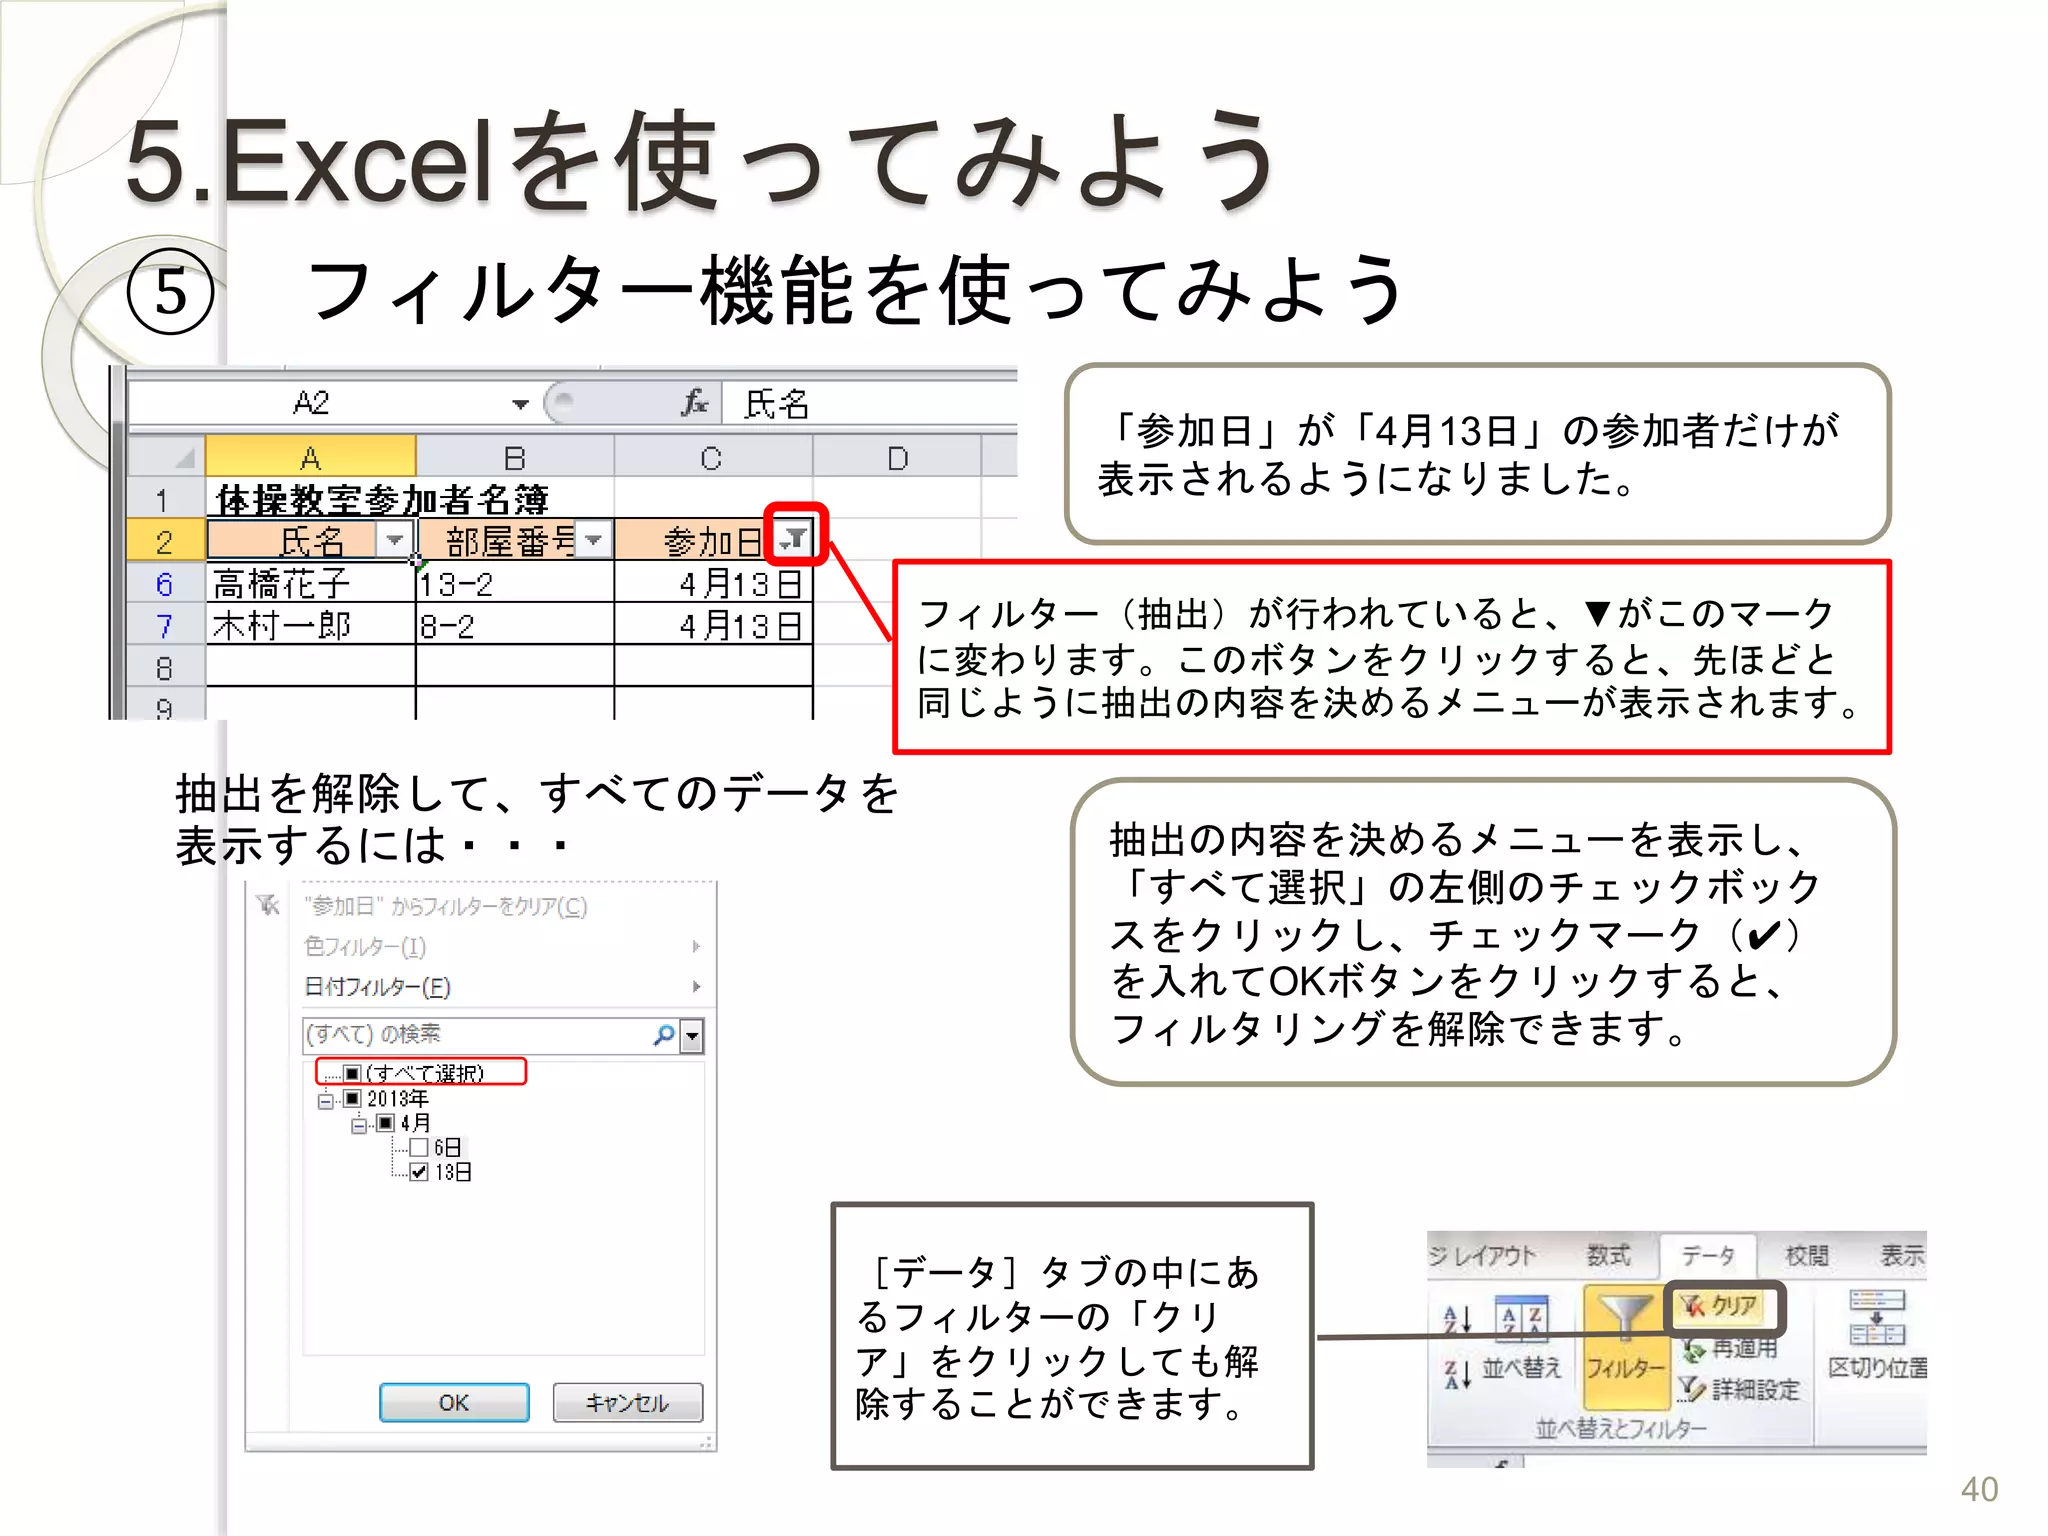This screenshot has width=2048, height=1536.
Task: Select column C header
Action: [x=712, y=457]
